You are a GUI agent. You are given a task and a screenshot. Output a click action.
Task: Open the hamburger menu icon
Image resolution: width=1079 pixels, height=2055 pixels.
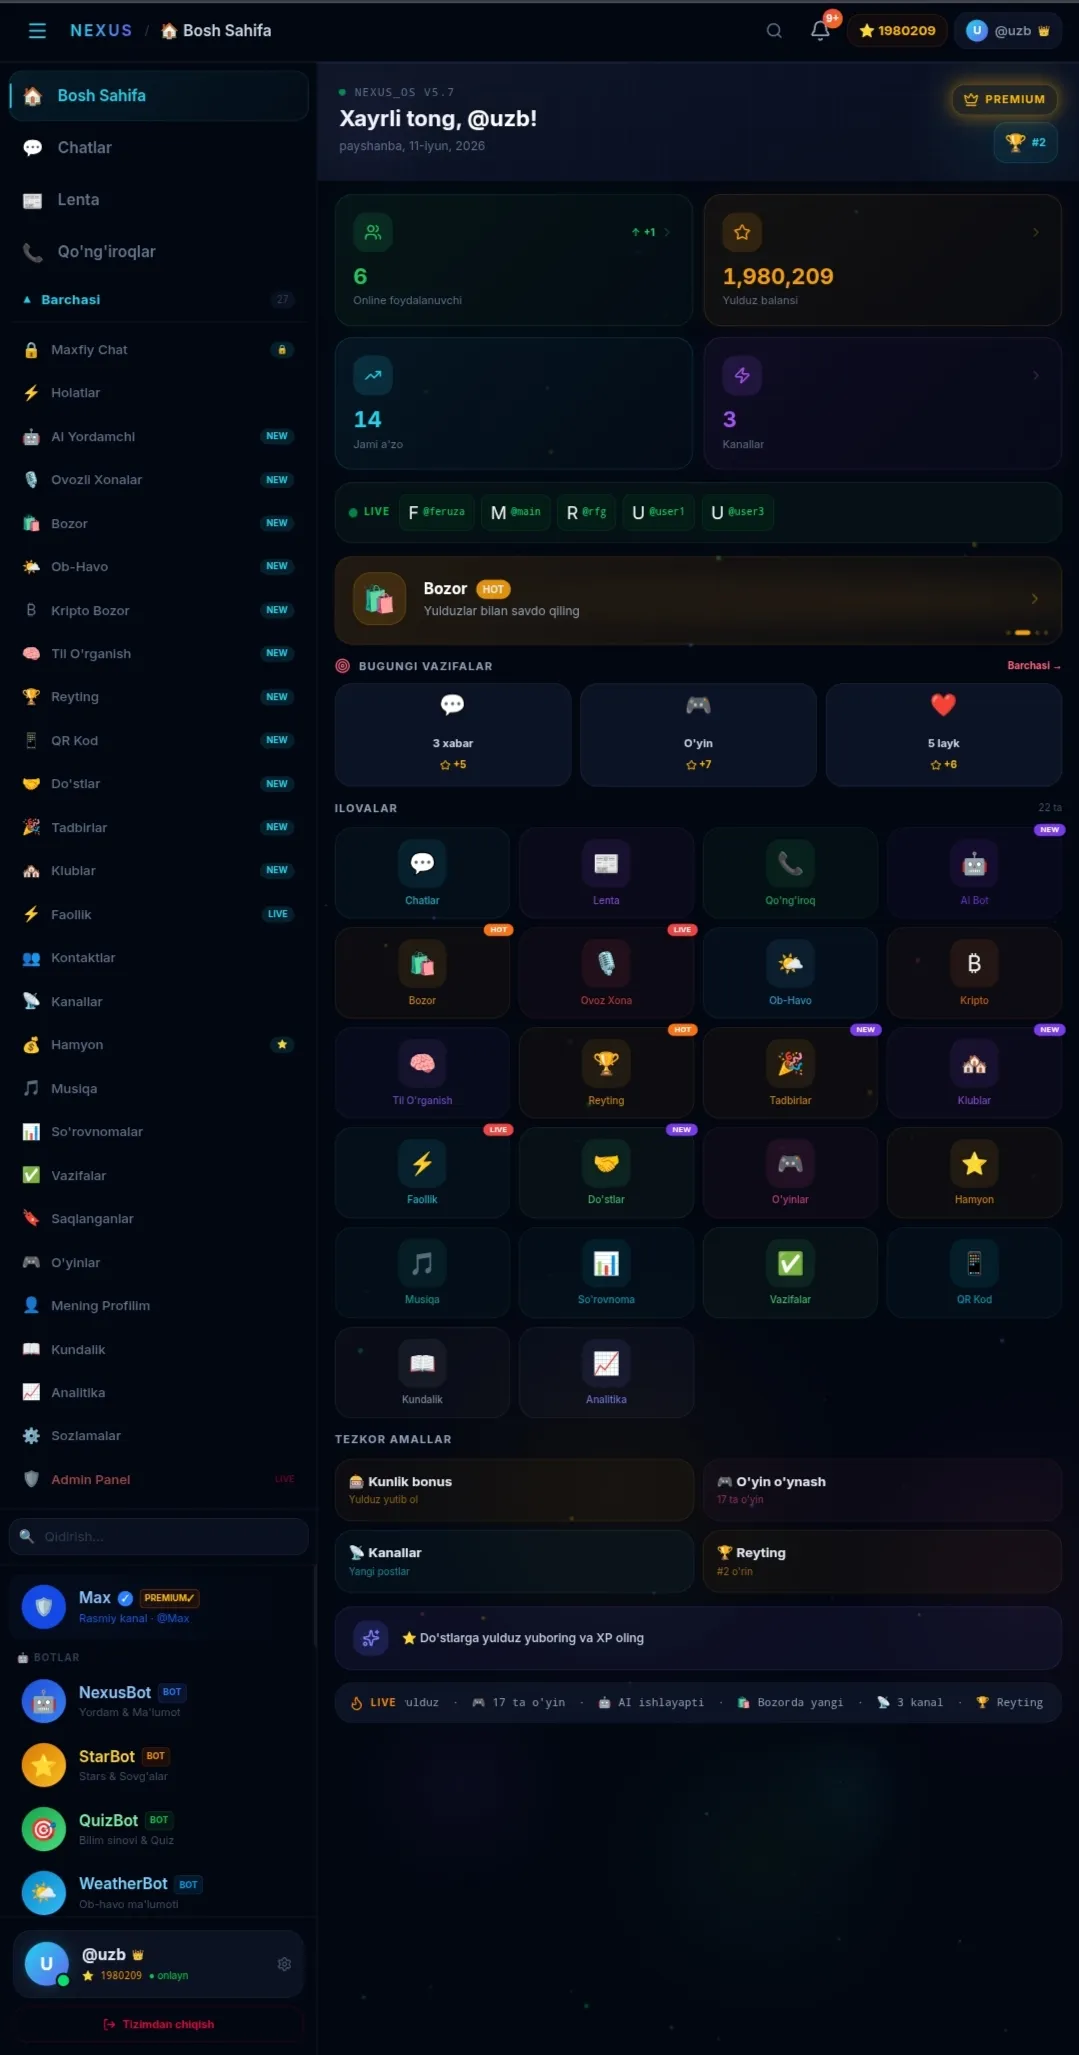tap(37, 31)
